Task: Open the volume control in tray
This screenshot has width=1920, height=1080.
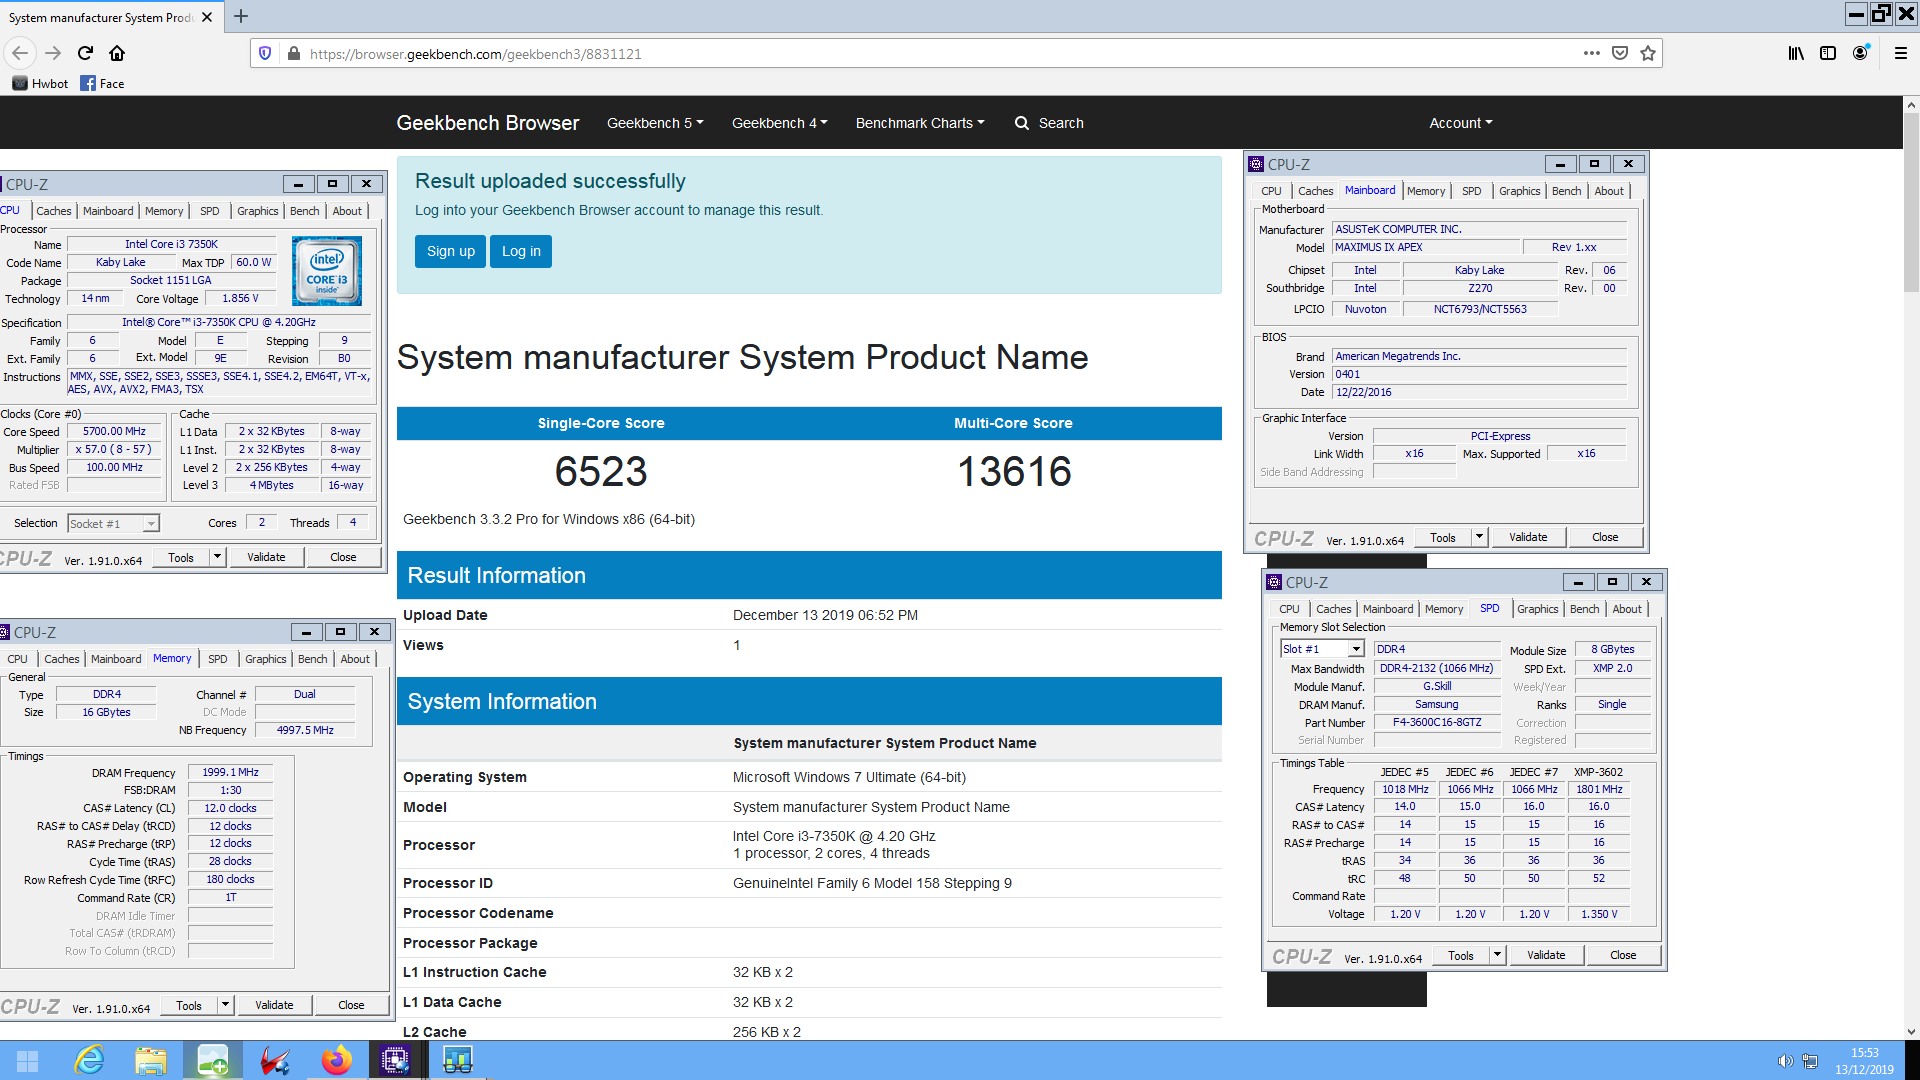Action: [x=1784, y=1061]
